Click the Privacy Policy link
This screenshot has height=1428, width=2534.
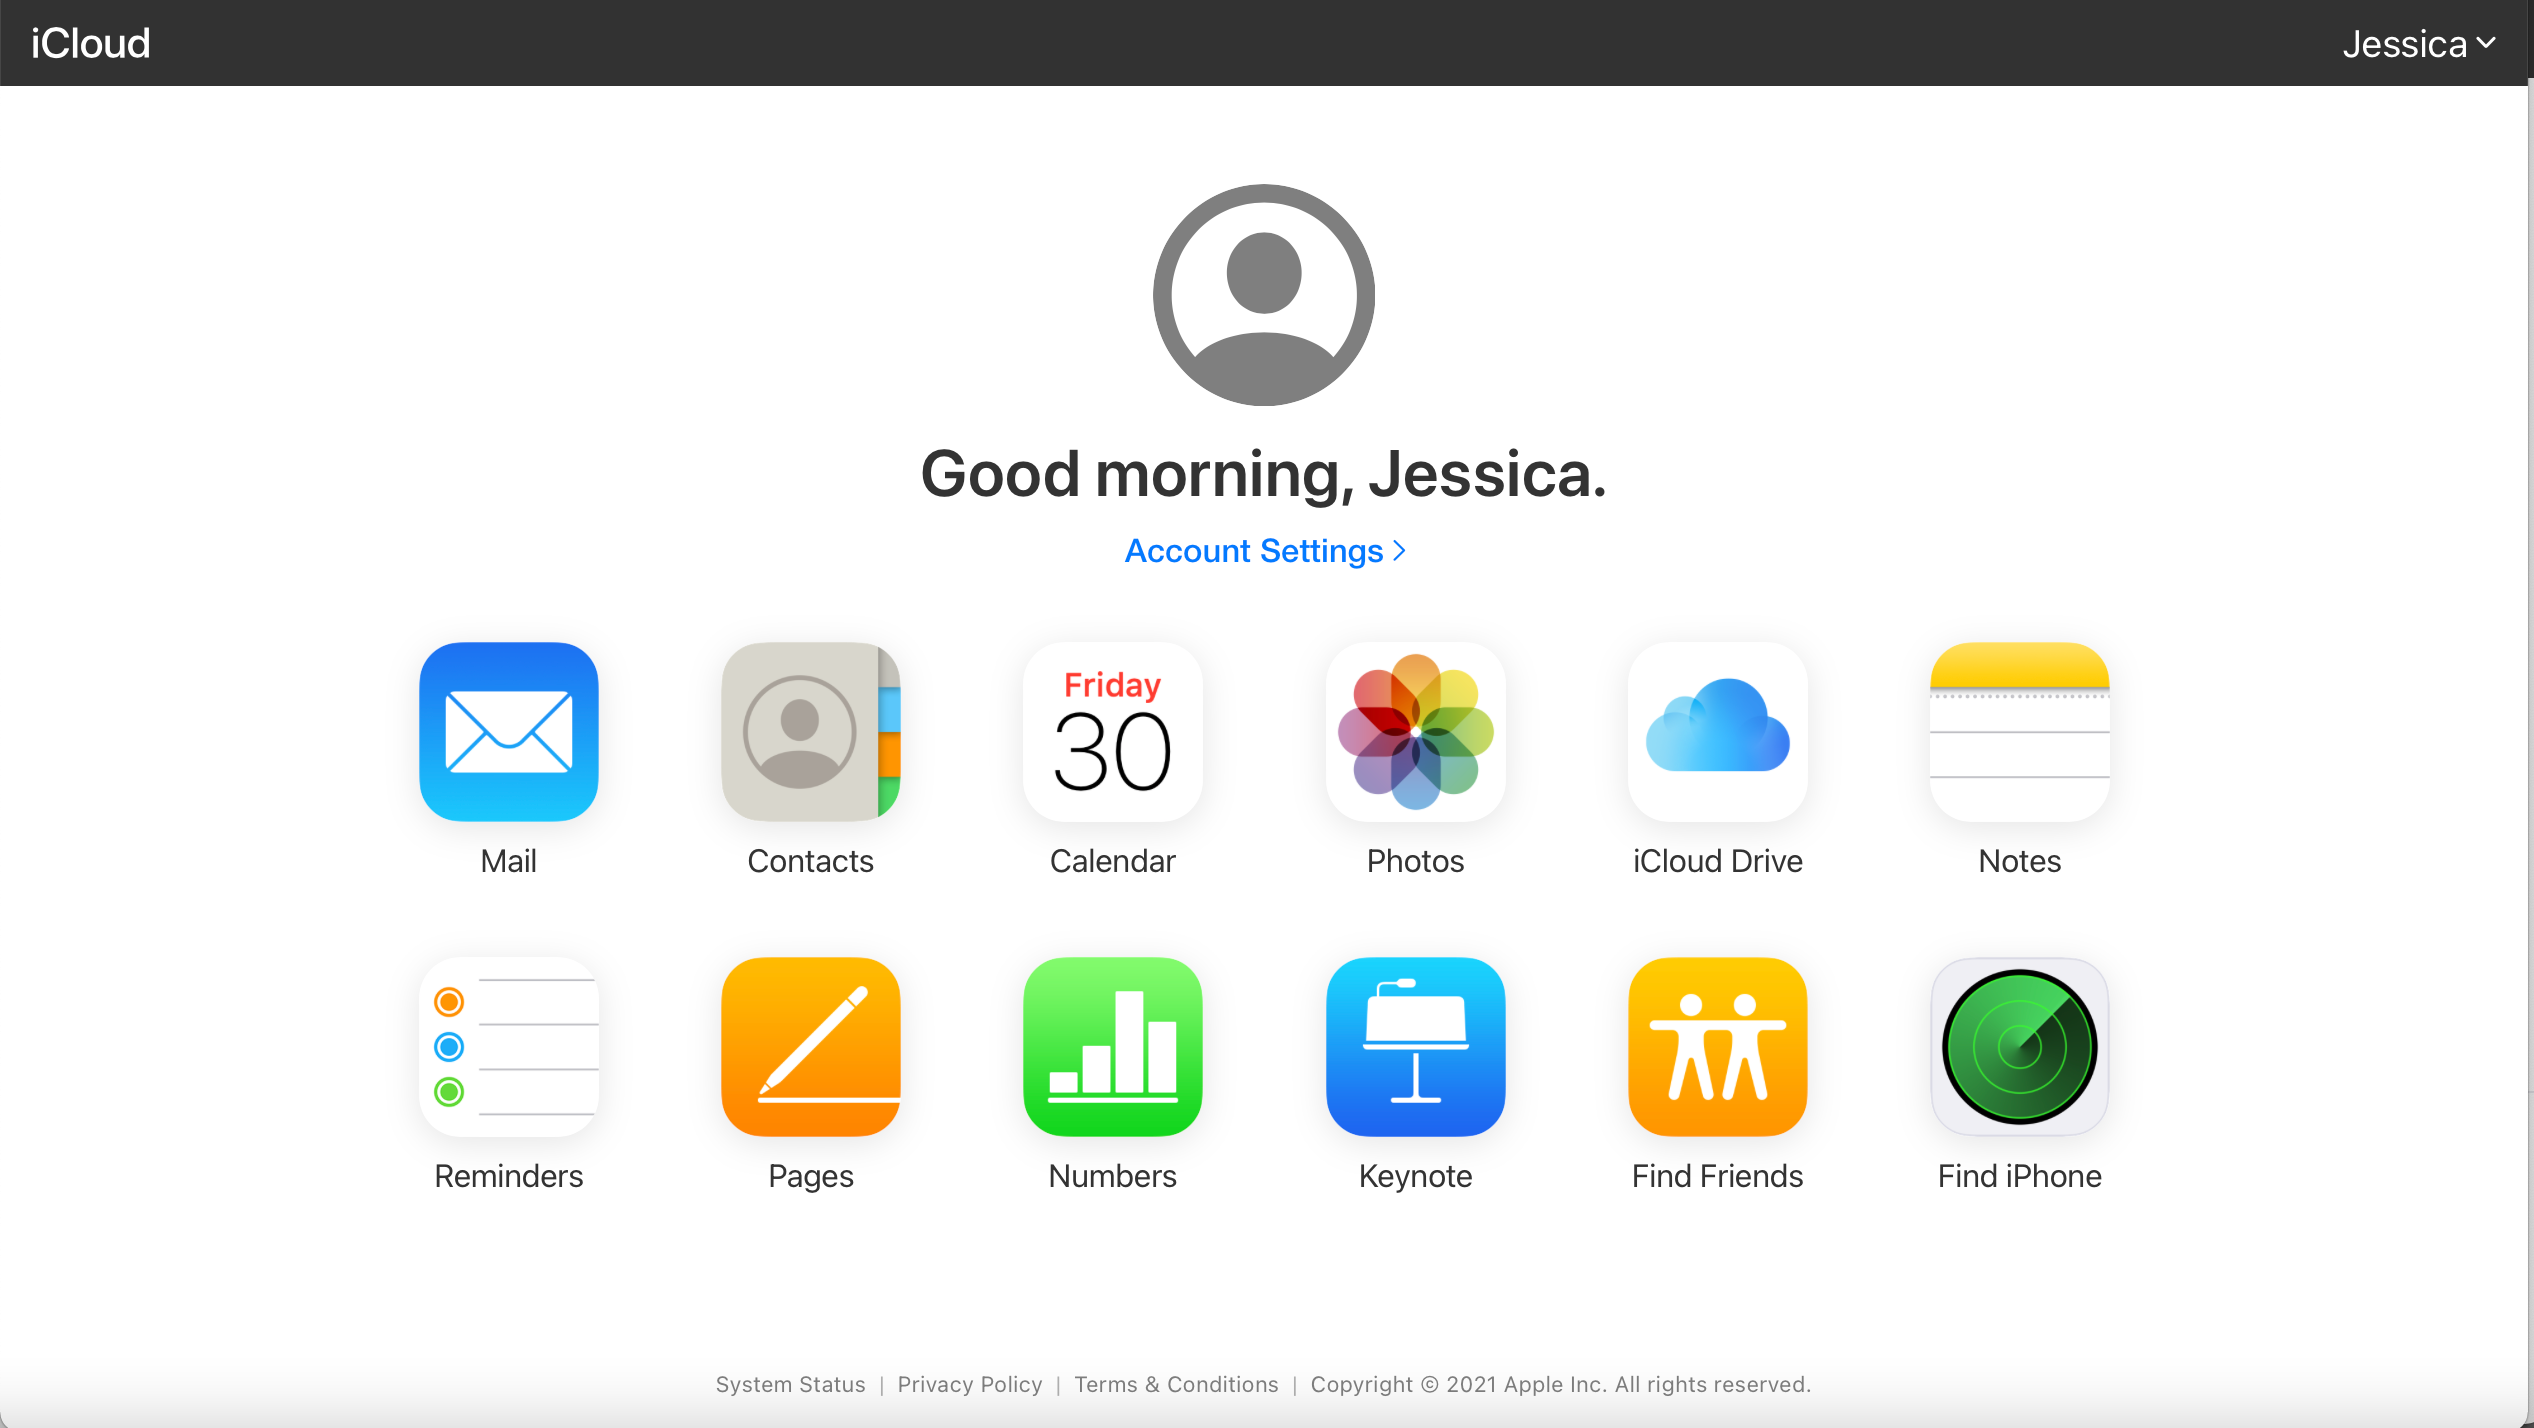969,1383
